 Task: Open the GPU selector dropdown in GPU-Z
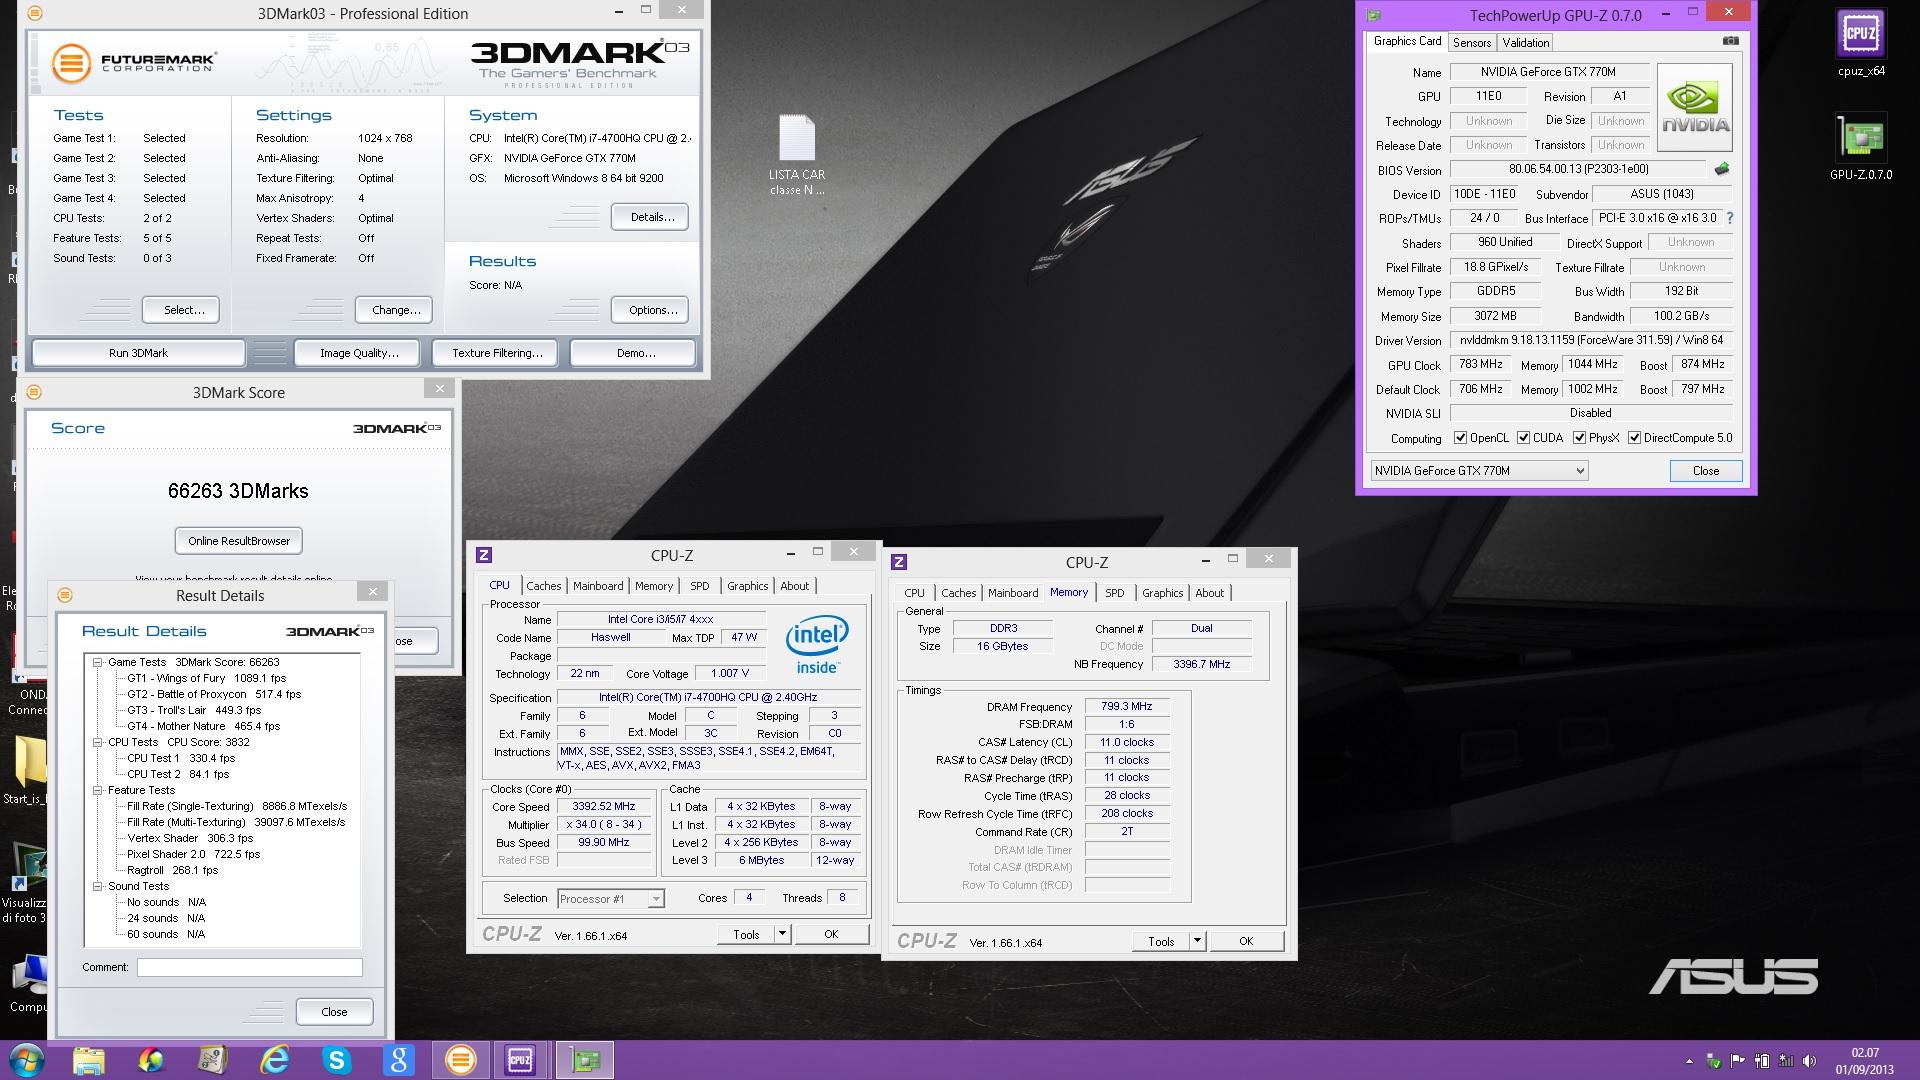(x=1479, y=471)
